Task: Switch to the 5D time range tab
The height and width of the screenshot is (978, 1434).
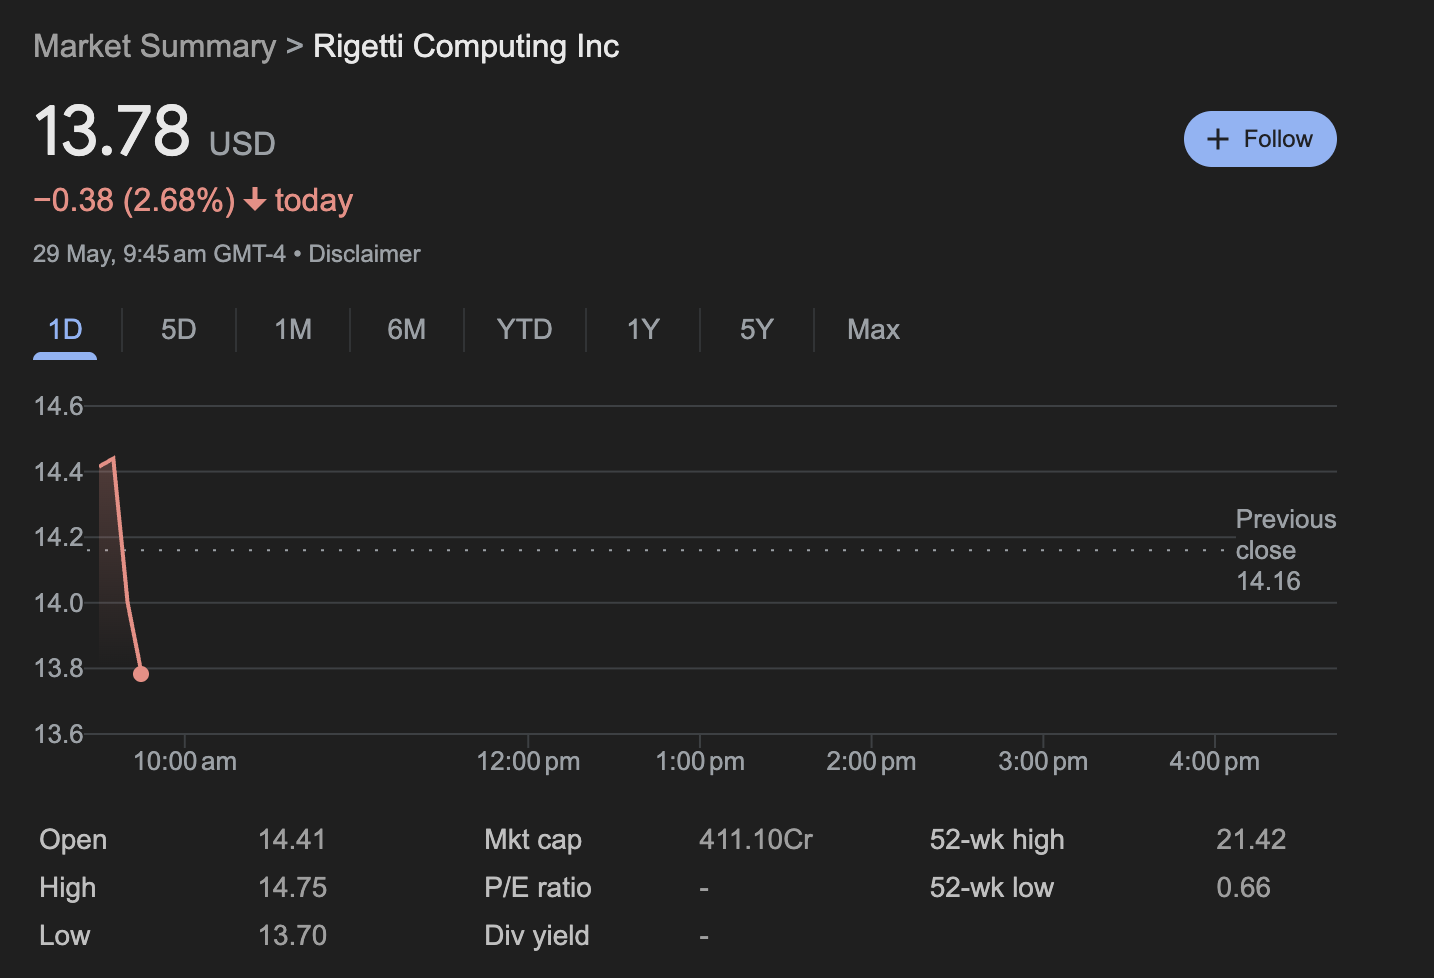Action: click(179, 330)
